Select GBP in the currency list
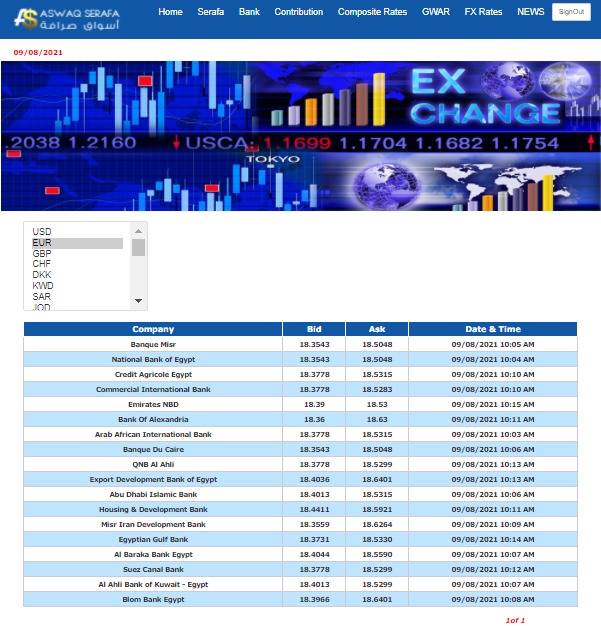The width and height of the screenshot is (601, 626). pyautogui.click(x=77, y=254)
